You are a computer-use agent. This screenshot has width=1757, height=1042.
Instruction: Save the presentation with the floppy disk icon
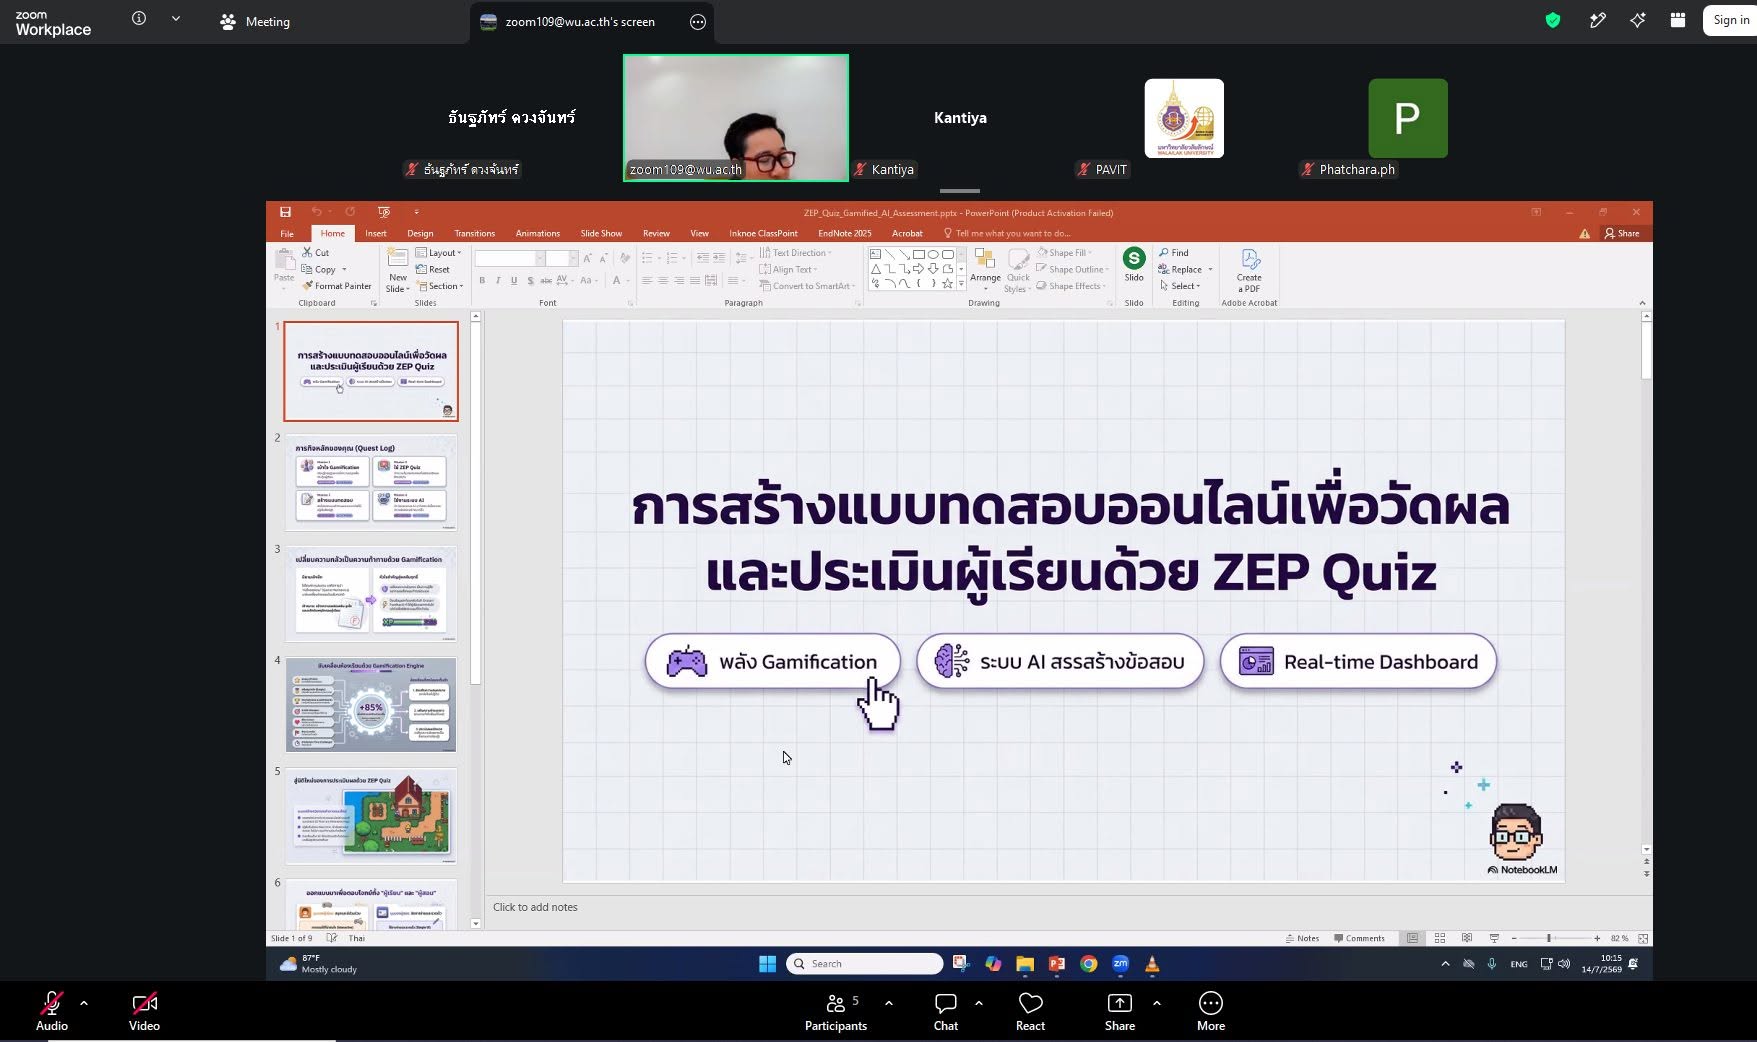pos(285,212)
